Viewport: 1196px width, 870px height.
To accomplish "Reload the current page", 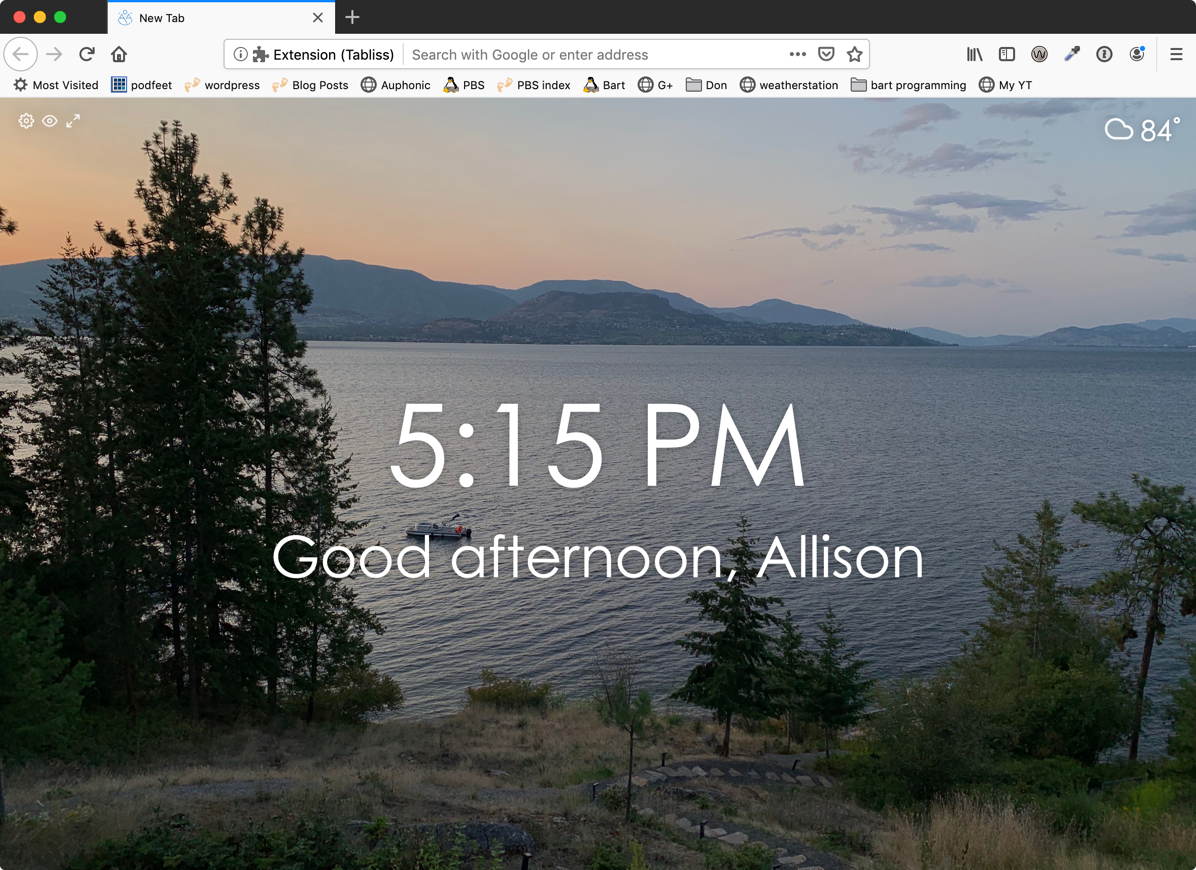I will 87,54.
